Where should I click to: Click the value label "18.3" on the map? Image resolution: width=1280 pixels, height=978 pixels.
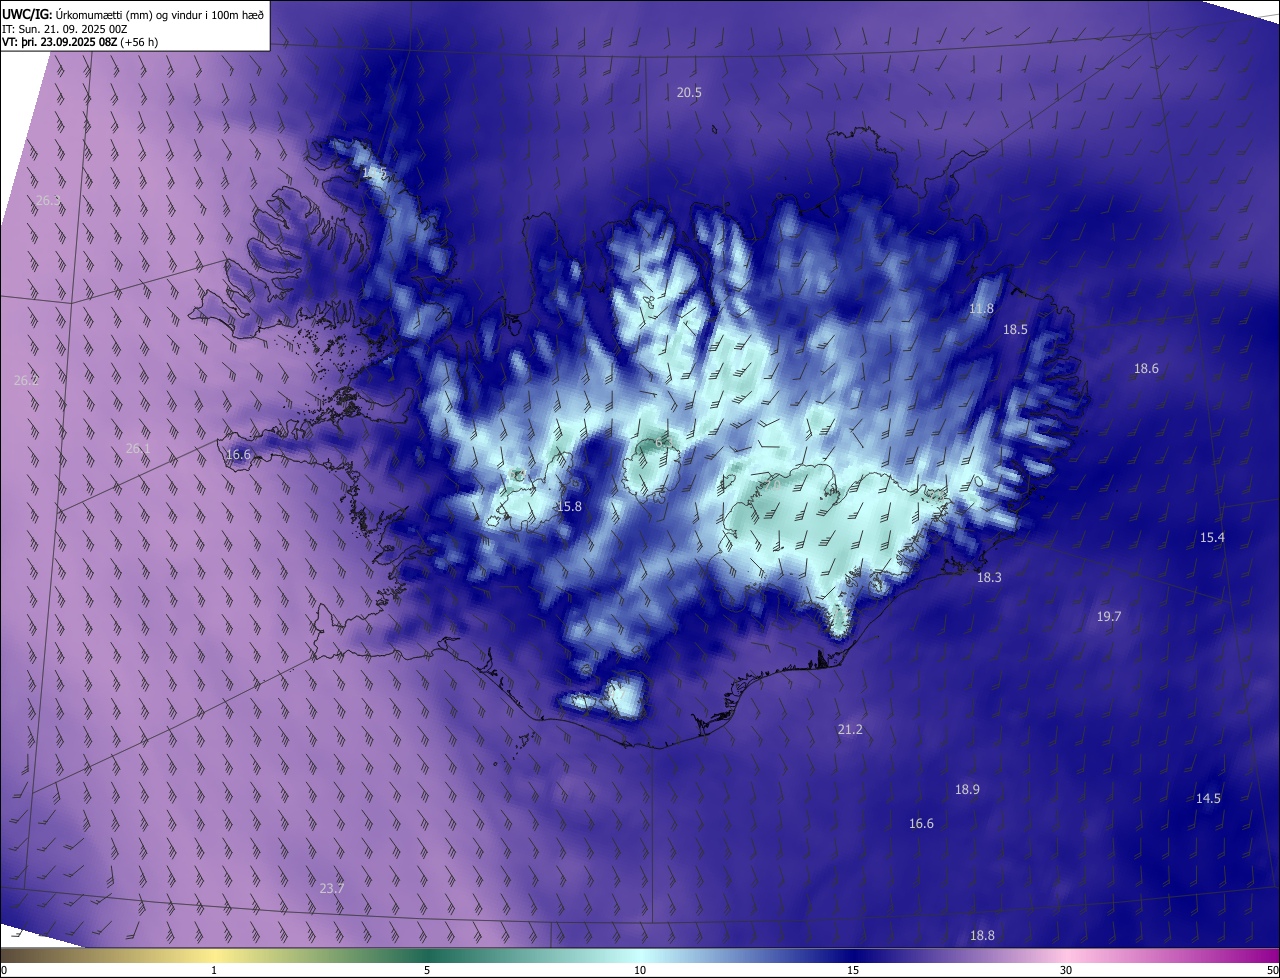[989, 578]
